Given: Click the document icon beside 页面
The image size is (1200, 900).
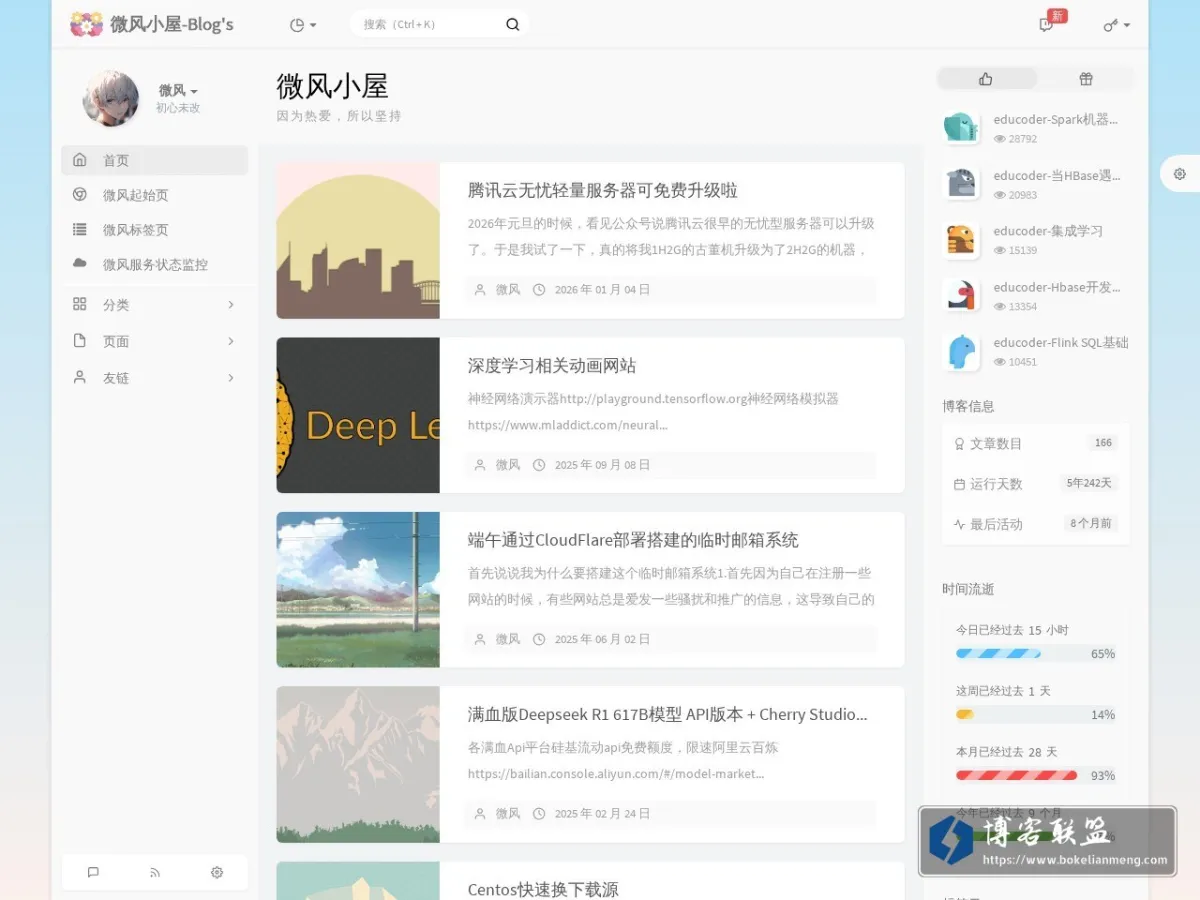Looking at the screenshot, I should [80, 341].
